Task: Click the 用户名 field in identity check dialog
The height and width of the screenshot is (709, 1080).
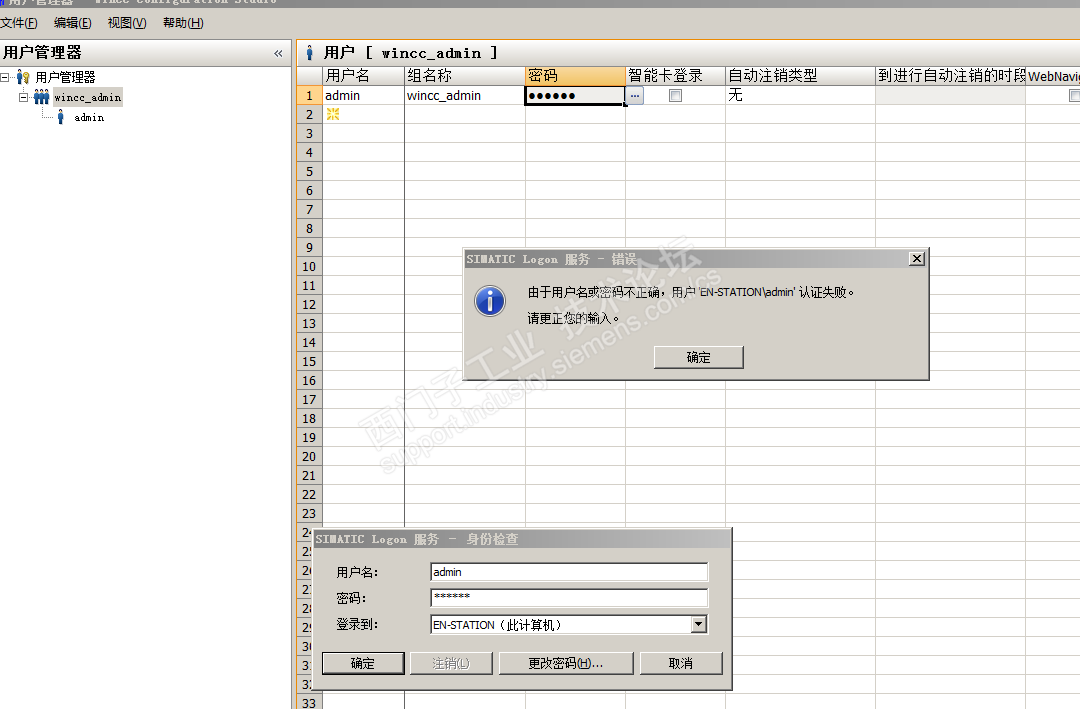Action: 569,572
